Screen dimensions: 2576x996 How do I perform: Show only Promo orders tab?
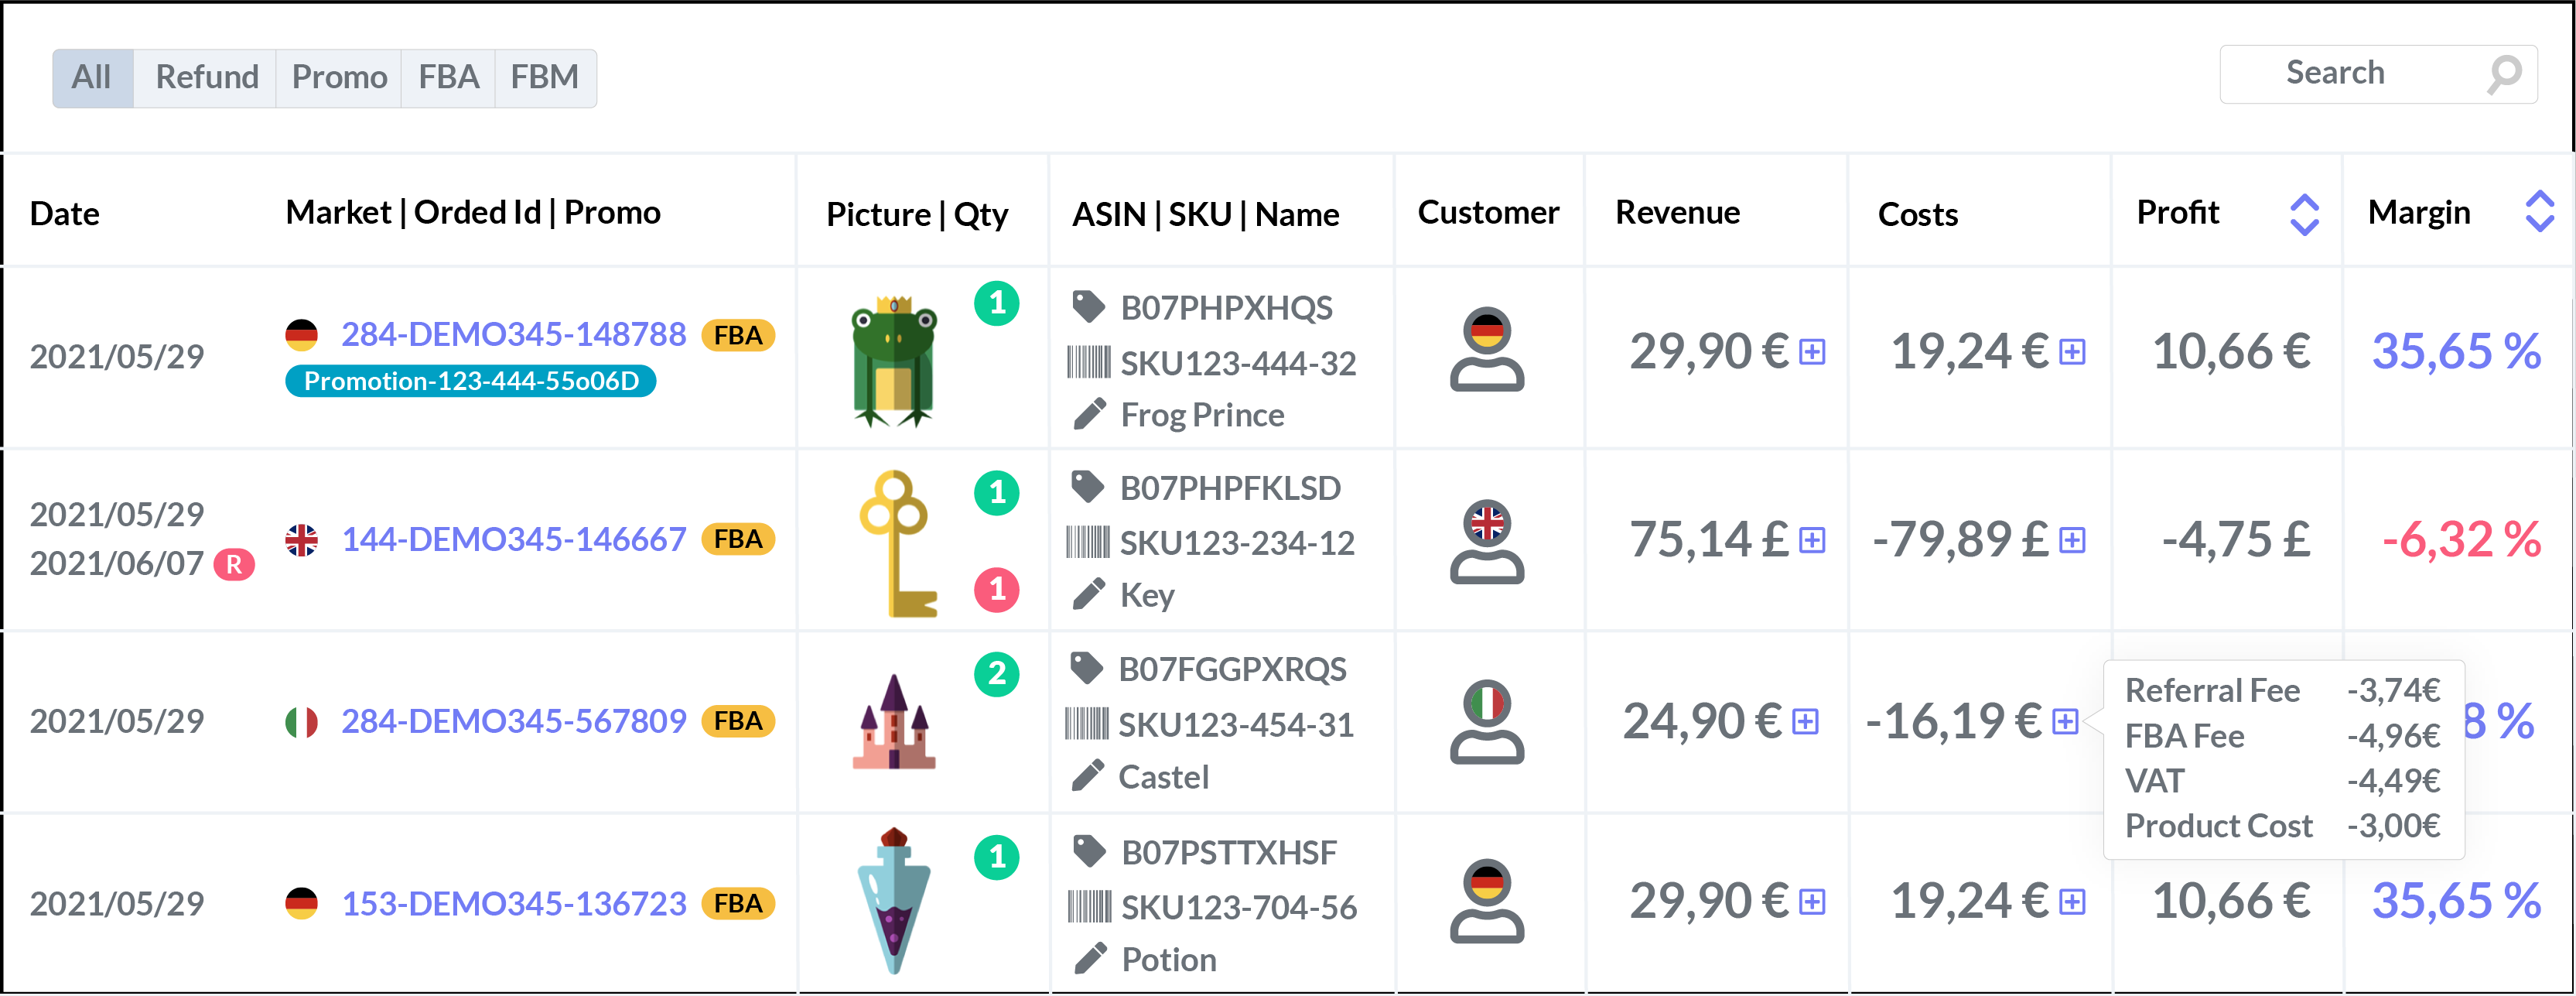click(x=339, y=78)
